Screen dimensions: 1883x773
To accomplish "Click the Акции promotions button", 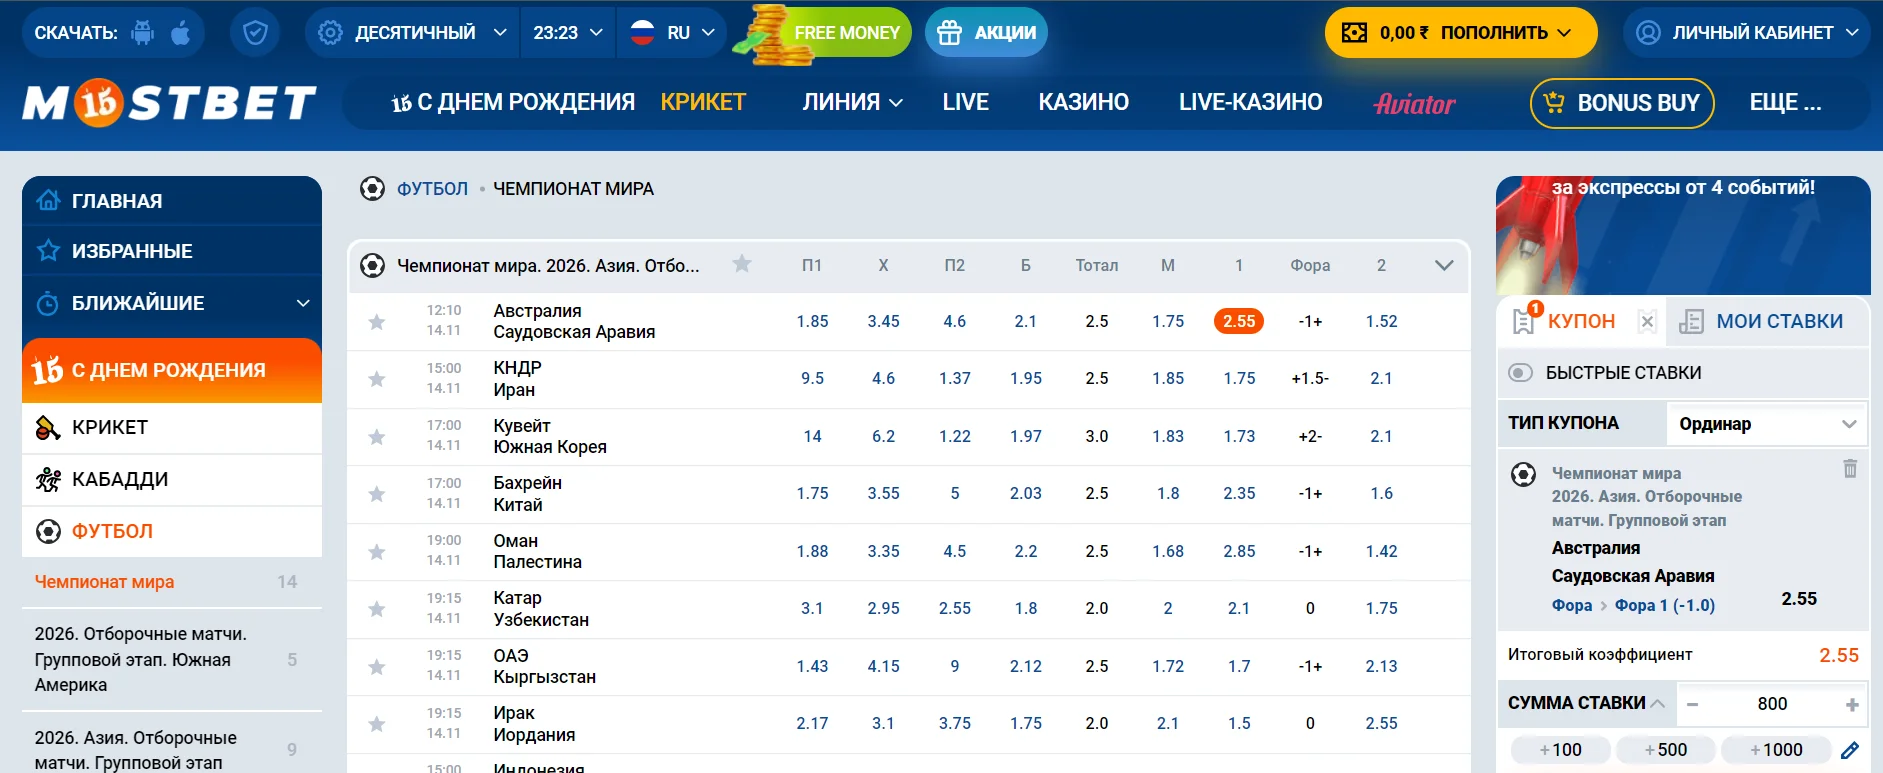I will click(986, 33).
